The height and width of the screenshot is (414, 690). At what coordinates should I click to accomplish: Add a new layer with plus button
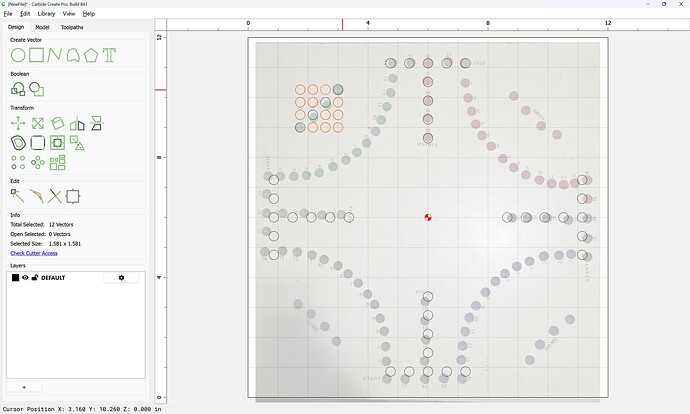pos(24,387)
